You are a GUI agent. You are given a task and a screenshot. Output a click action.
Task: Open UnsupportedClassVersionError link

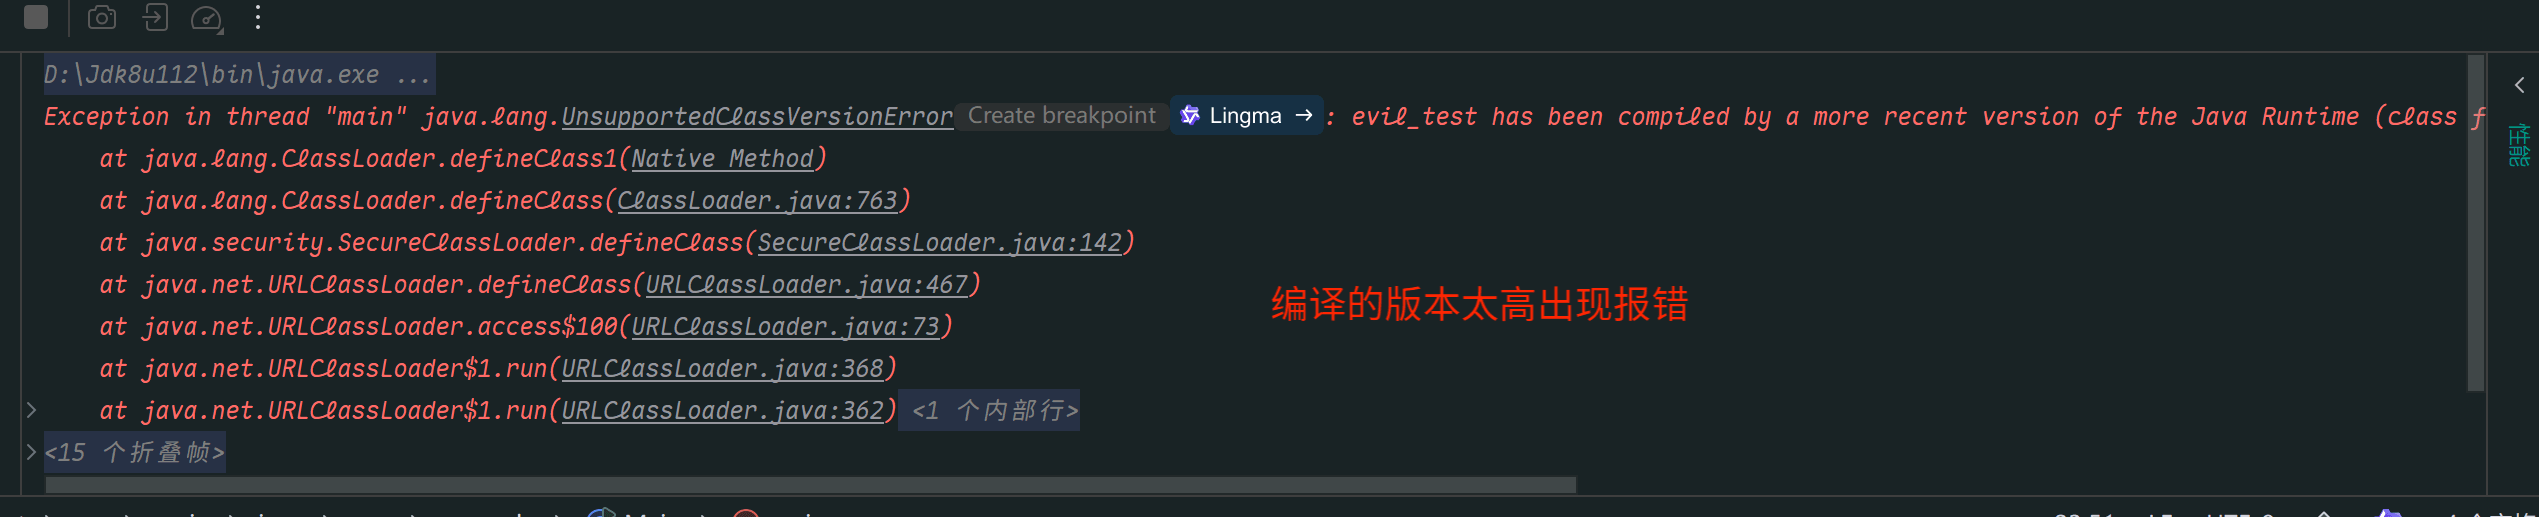[757, 117]
